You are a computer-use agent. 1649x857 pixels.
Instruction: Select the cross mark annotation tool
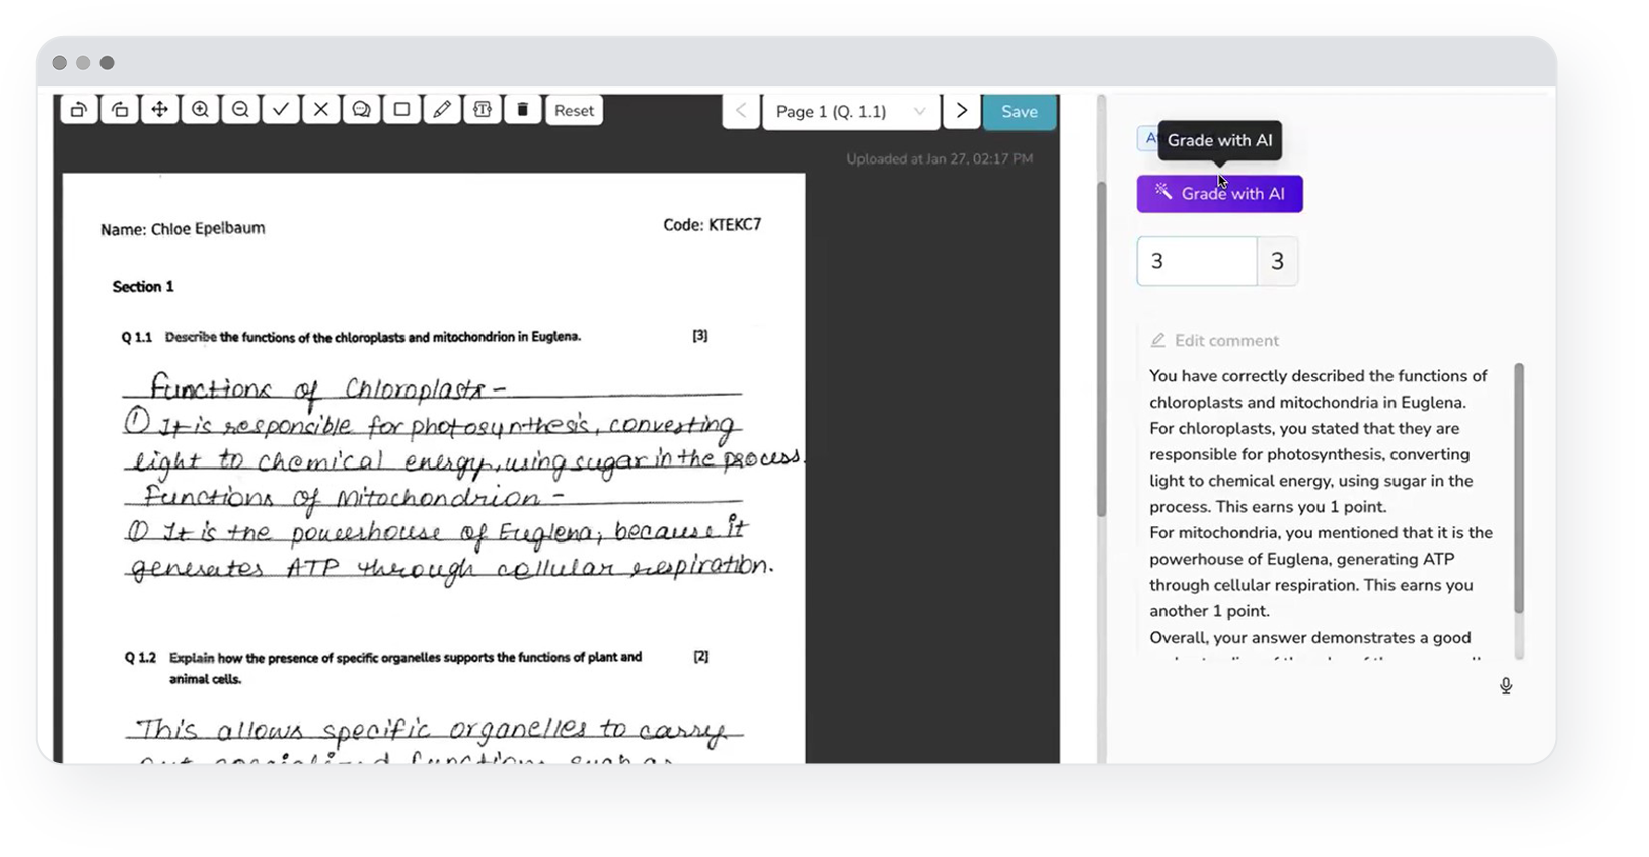(x=321, y=110)
